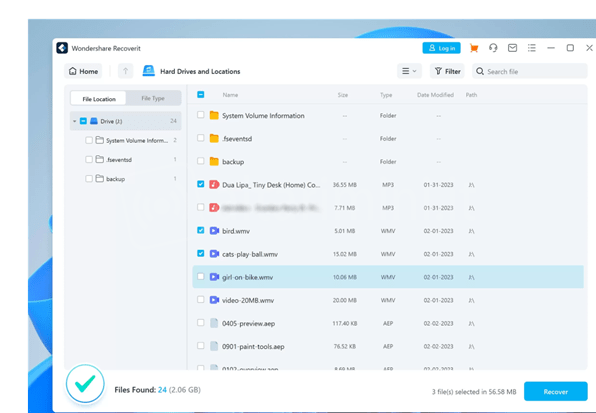Click the Search file input field
The image size is (596, 413).
click(x=529, y=71)
